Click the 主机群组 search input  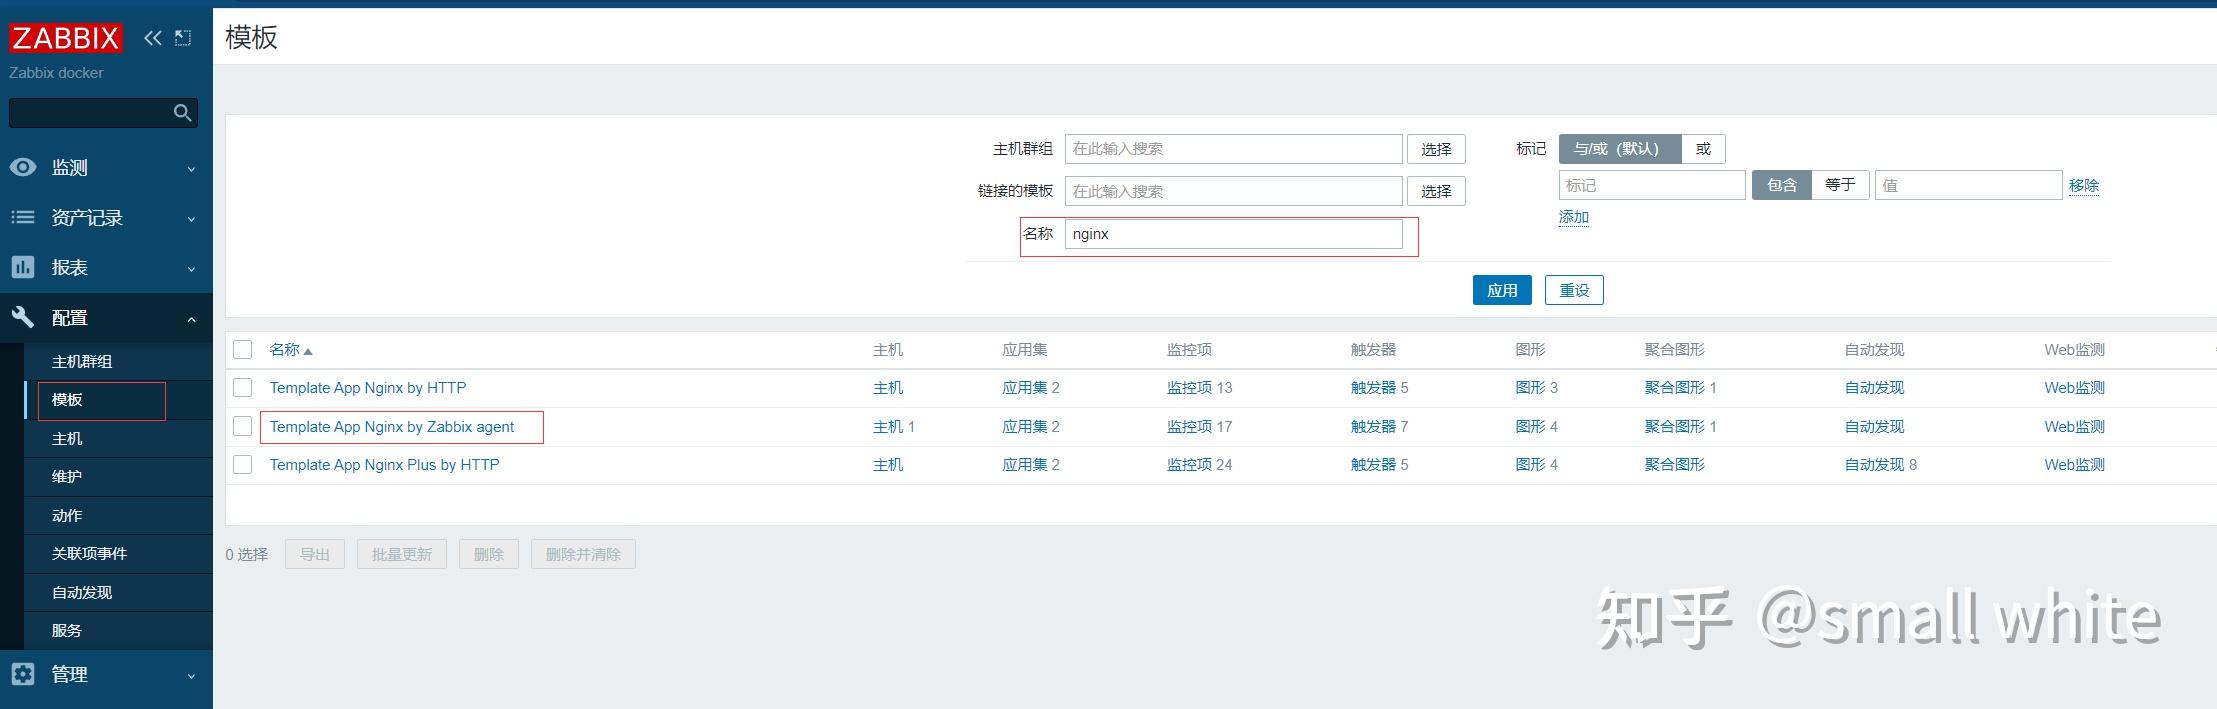pos(1233,149)
